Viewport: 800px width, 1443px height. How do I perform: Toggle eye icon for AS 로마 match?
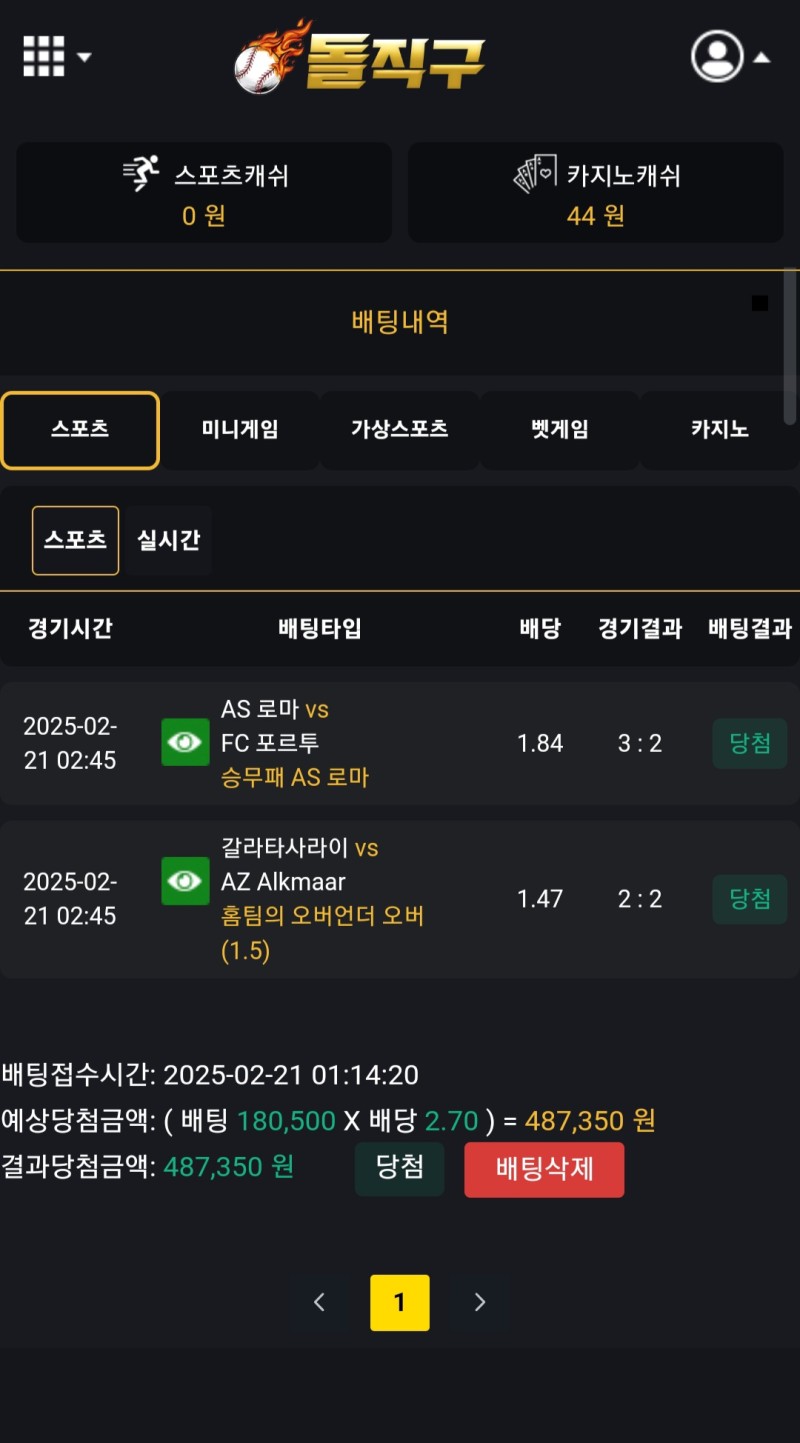click(x=185, y=742)
